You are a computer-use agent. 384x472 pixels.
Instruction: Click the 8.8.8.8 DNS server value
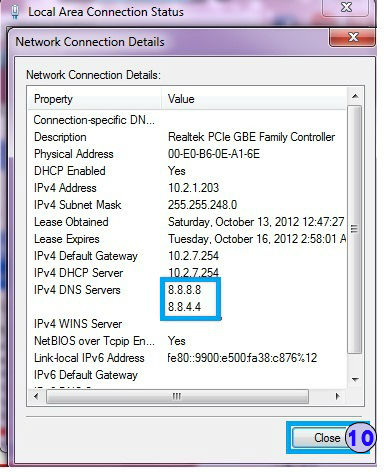(184, 290)
